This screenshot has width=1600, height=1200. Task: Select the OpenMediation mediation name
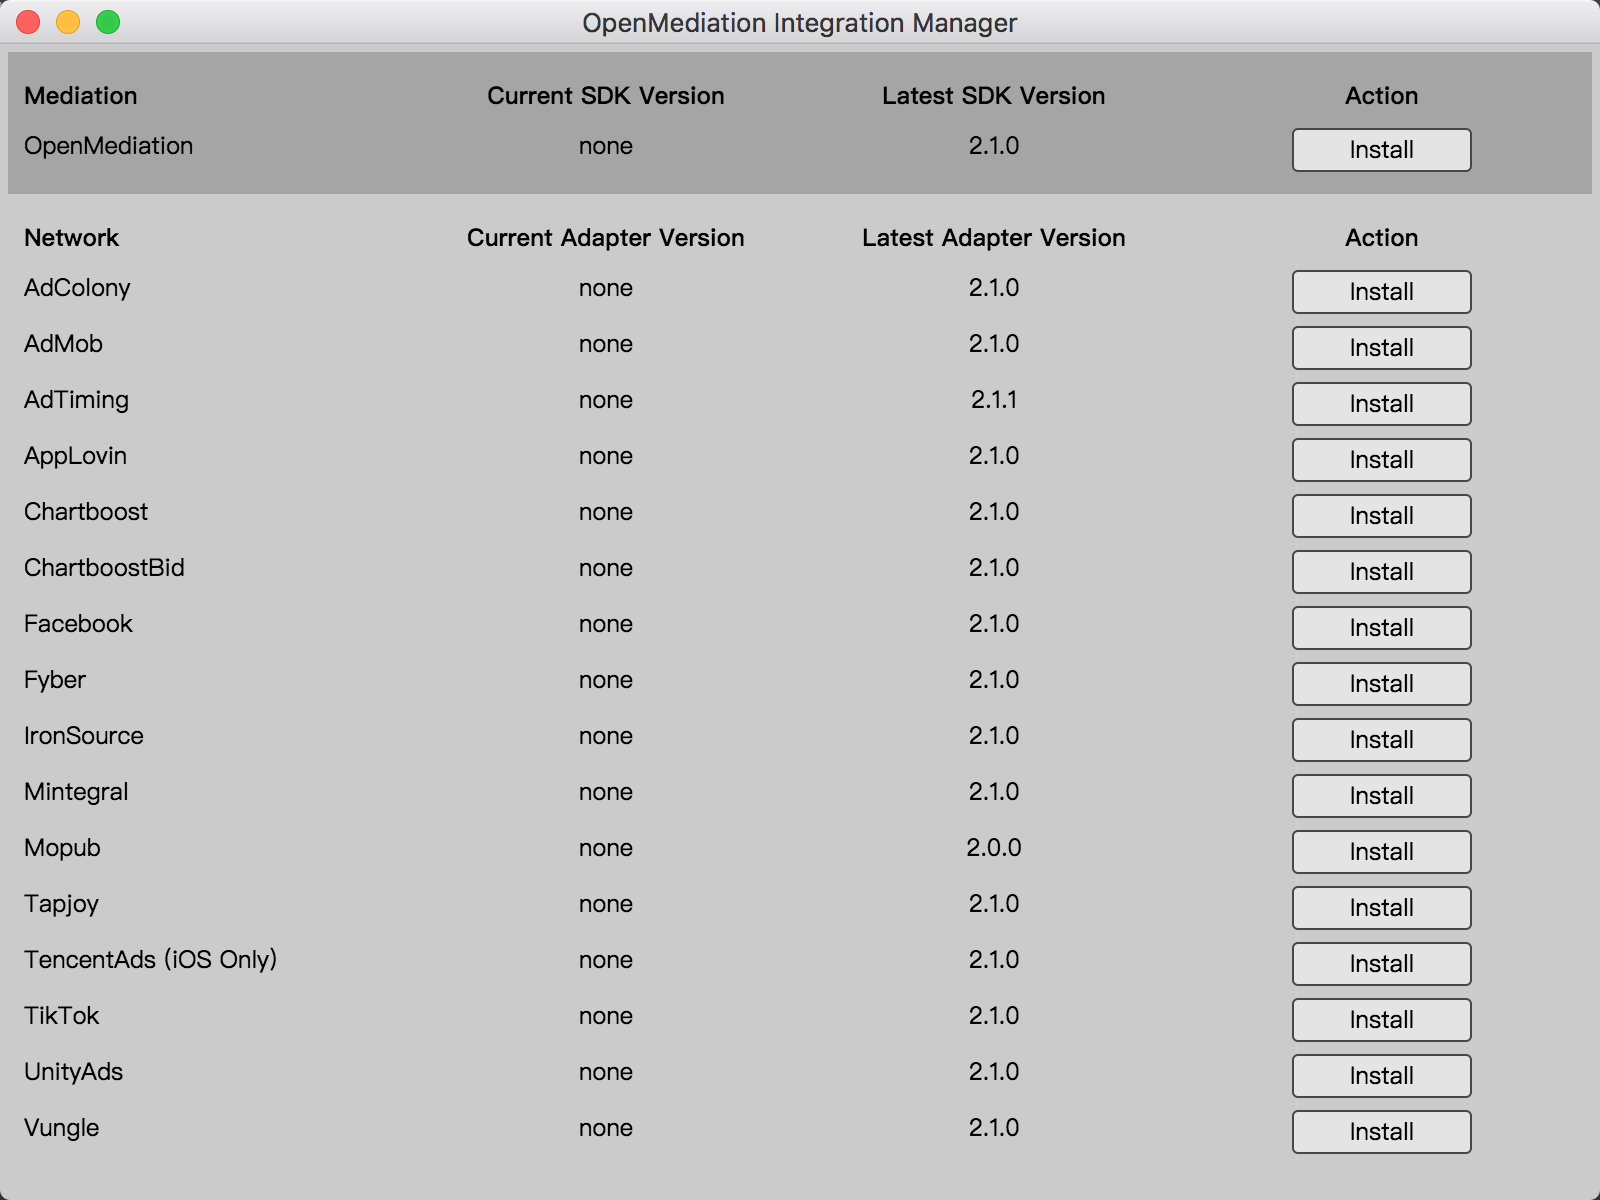(x=108, y=146)
